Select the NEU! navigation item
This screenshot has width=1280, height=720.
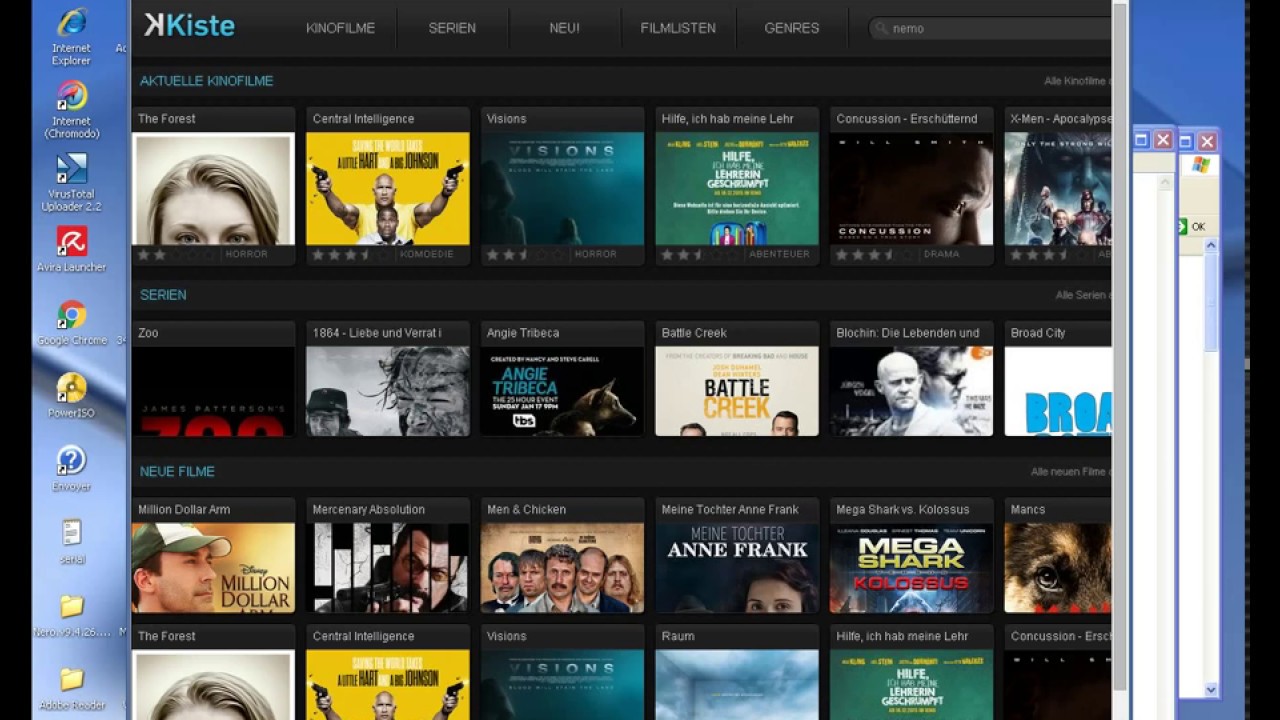[x=564, y=28]
